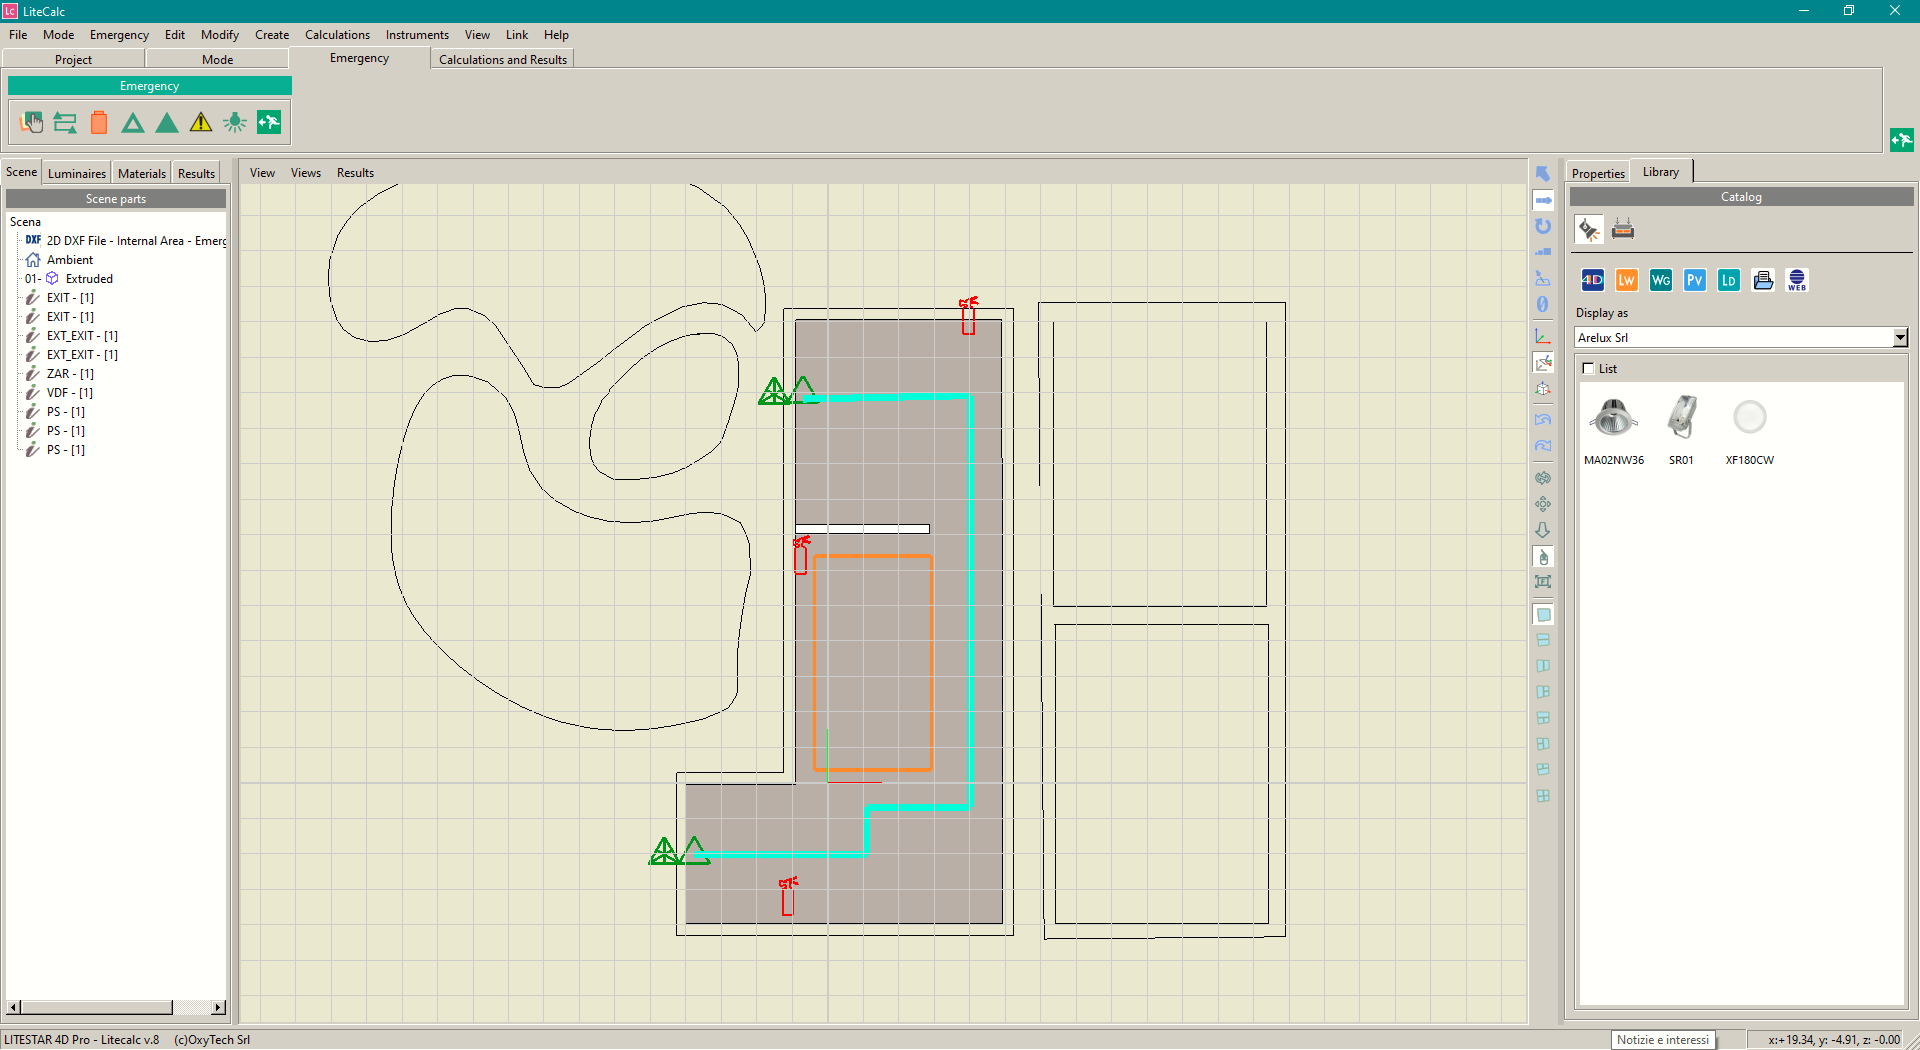The width and height of the screenshot is (1920, 1050).
Task: Switch to the Results panel tab
Action: point(196,174)
